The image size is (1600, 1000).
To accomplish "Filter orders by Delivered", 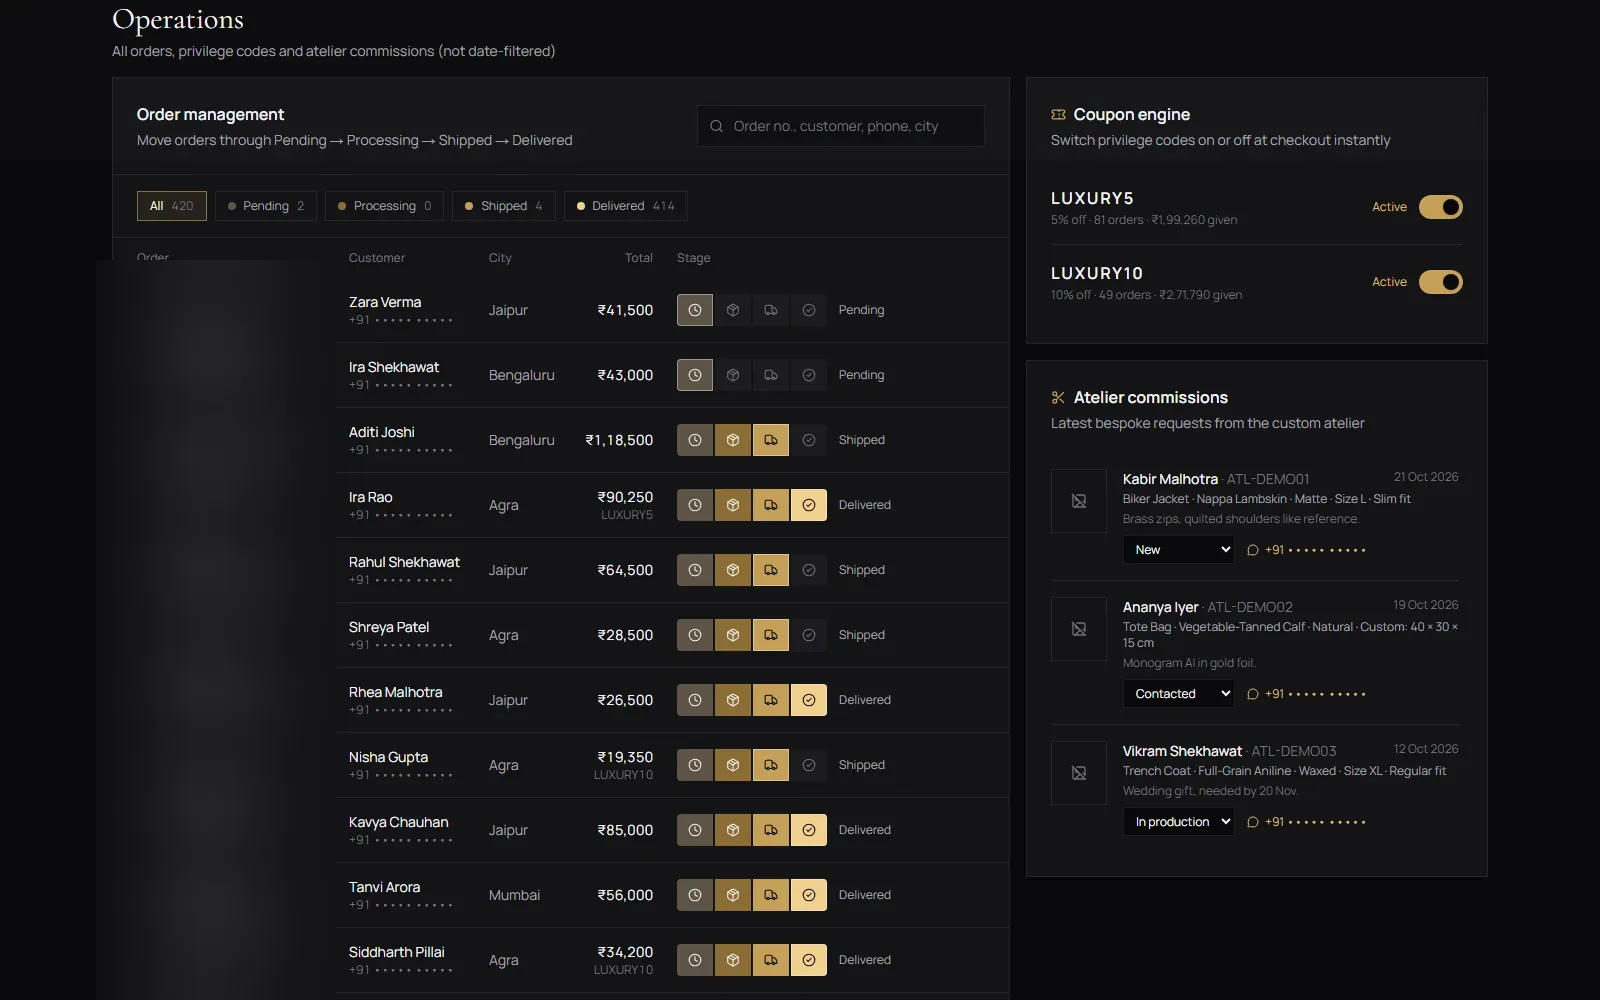I will 626,206.
